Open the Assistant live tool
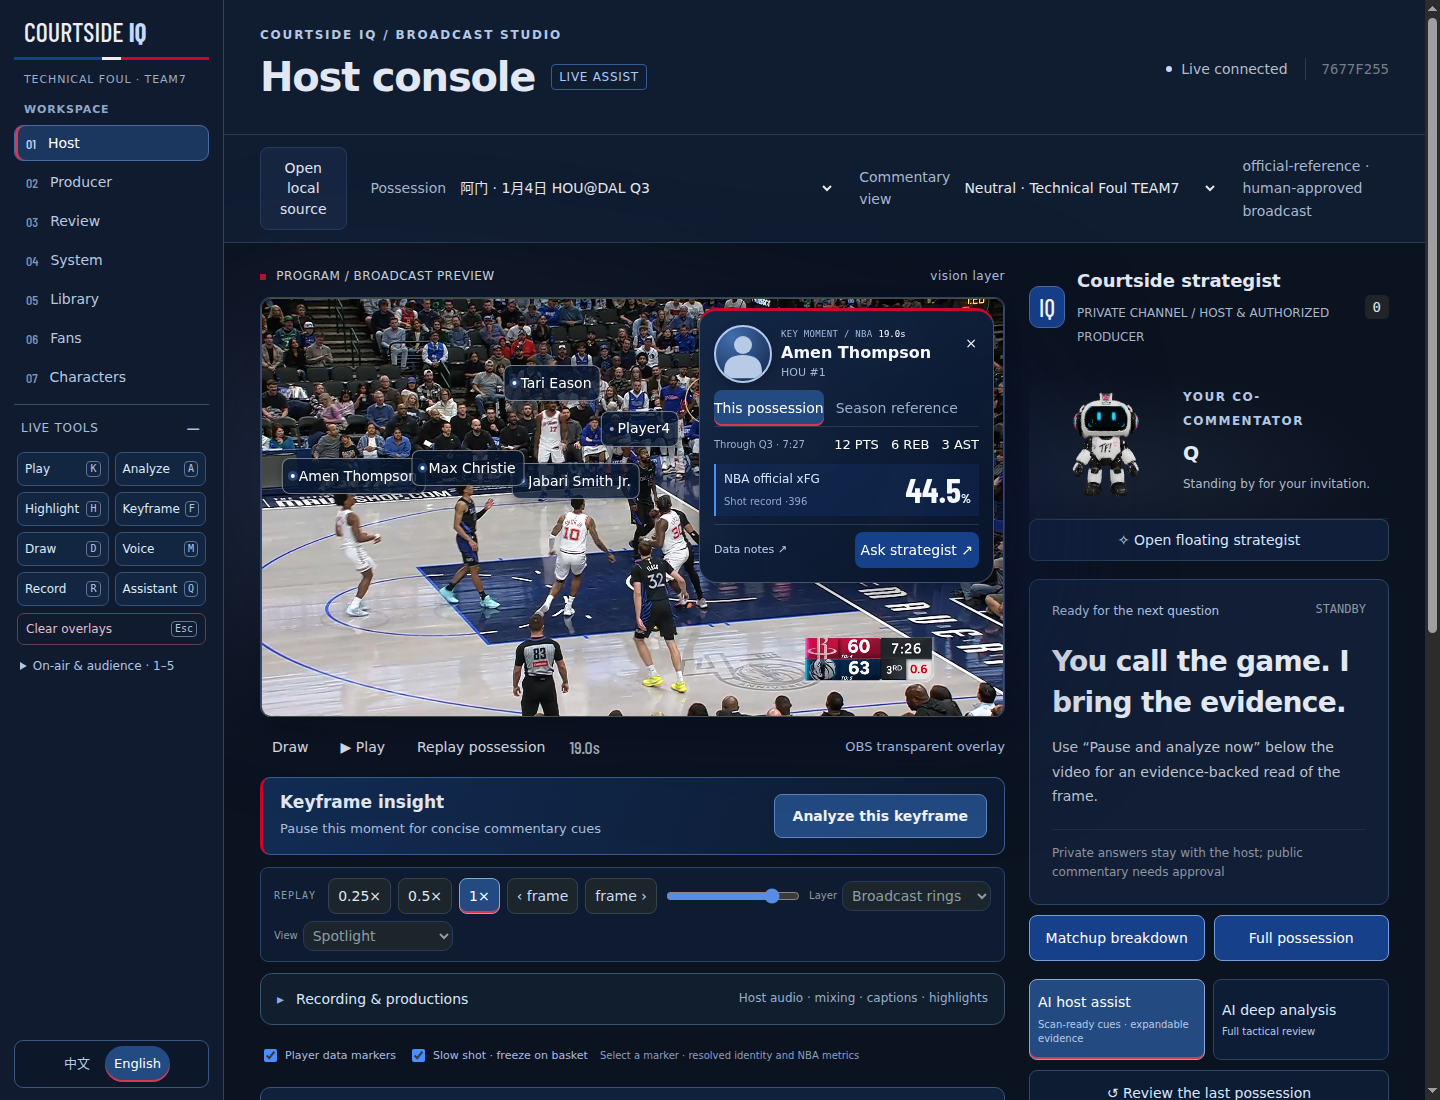Screen dimensions: 1440x1100 point(160,589)
